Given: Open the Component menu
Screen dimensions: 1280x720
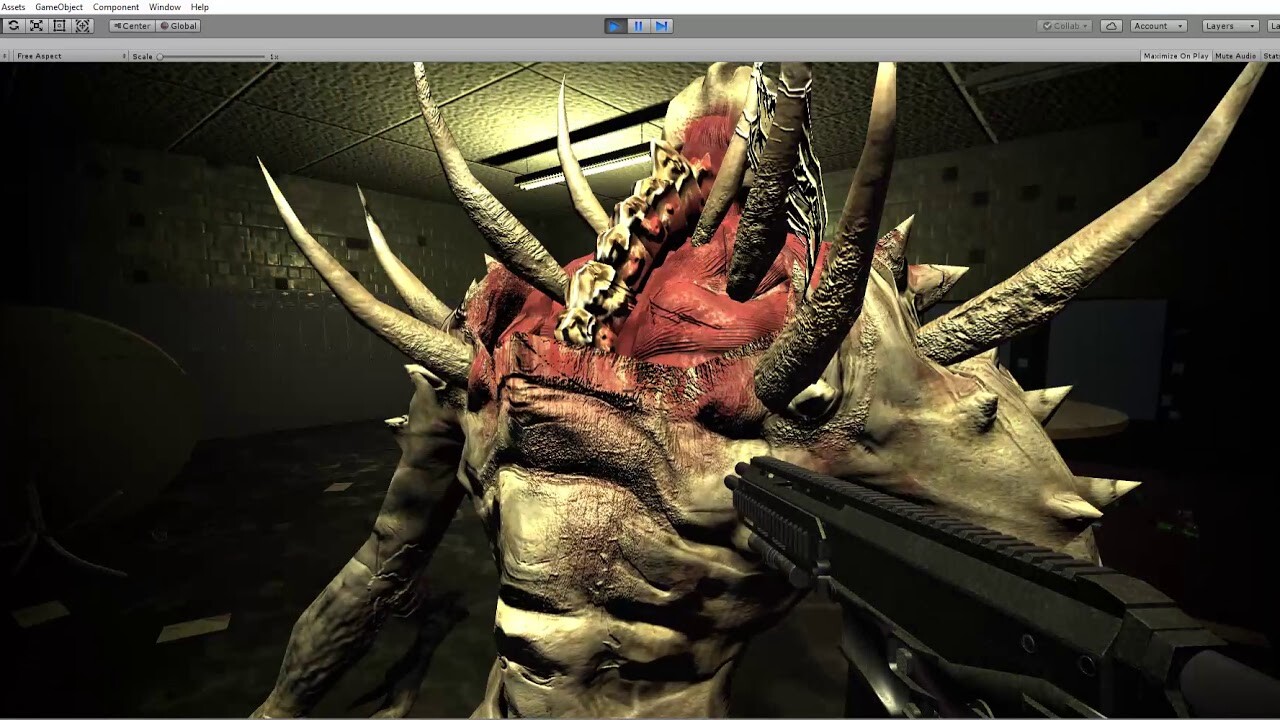Looking at the screenshot, I should (x=116, y=7).
